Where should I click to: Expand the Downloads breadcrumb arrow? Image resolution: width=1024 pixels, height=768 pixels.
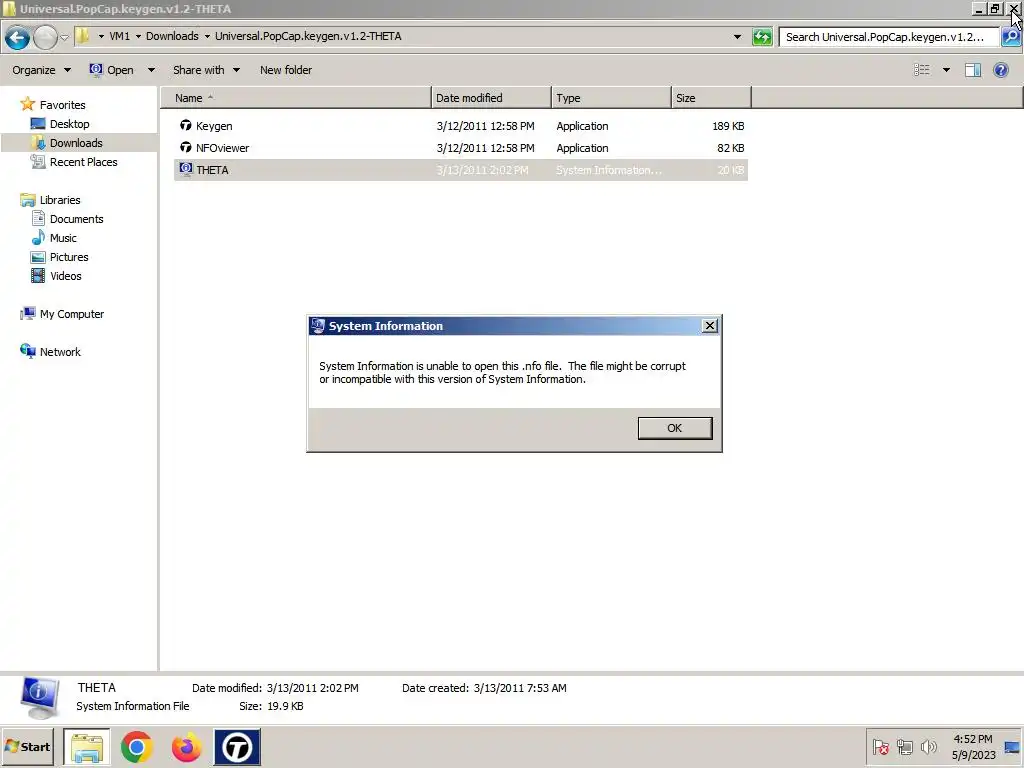click(138, 37)
